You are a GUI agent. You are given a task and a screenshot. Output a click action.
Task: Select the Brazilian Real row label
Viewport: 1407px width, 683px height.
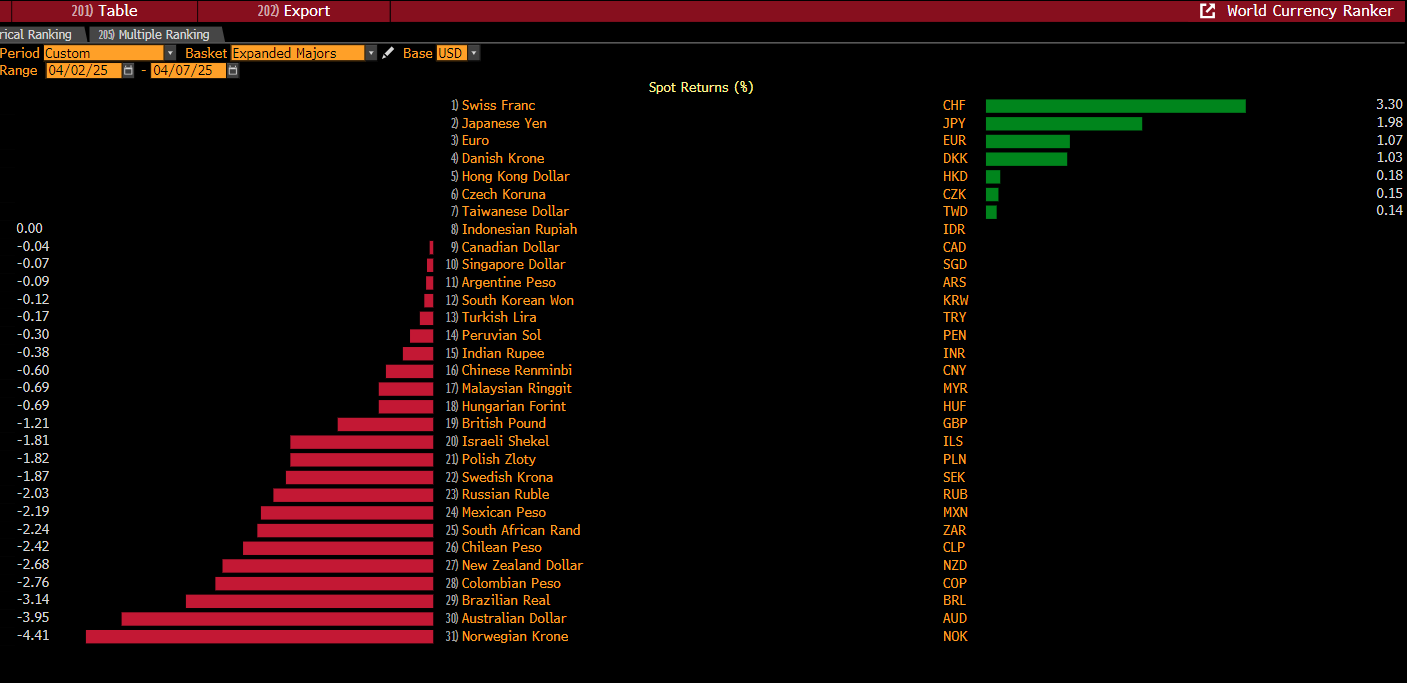505,601
